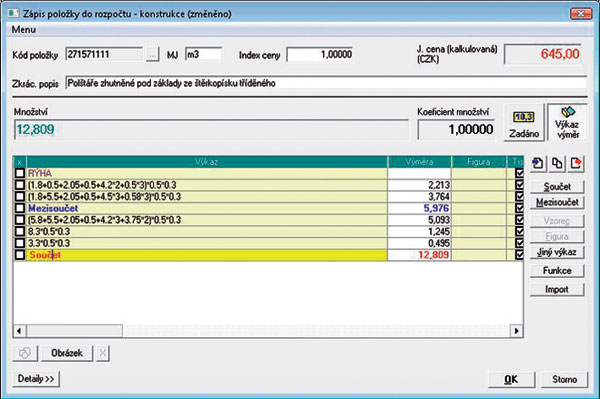The image size is (600, 399).
Task: Click the J. cena field showing 645,00
Action: pyautogui.click(x=543, y=54)
